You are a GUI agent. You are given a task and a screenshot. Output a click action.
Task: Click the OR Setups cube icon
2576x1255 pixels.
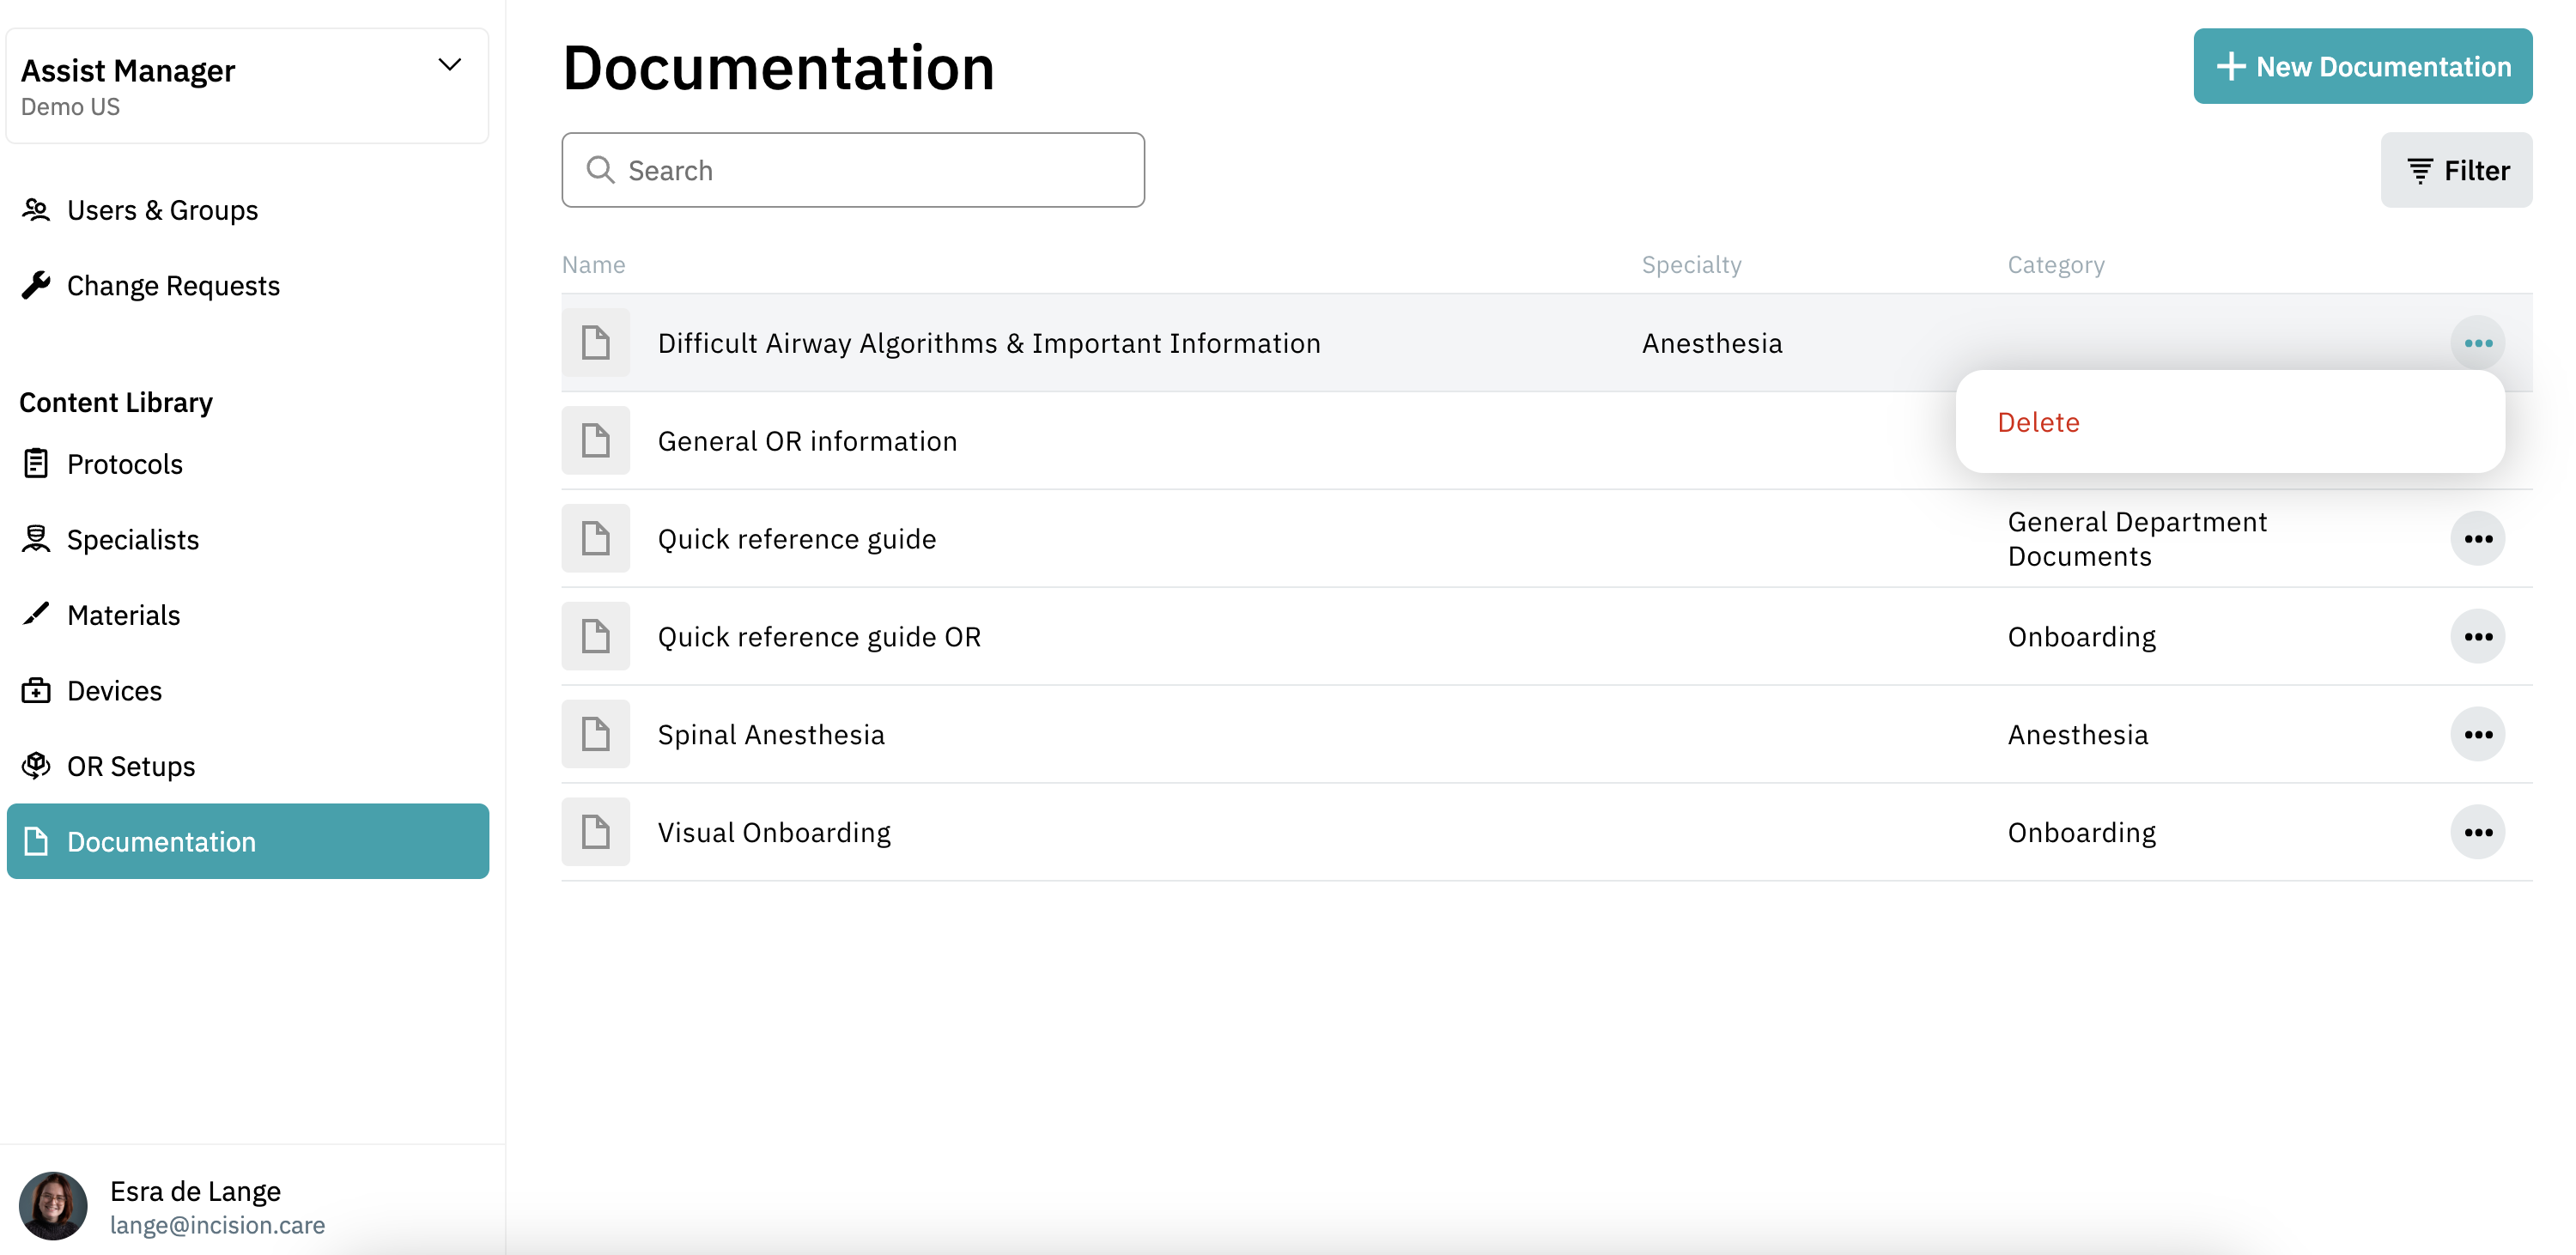click(36, 766)
